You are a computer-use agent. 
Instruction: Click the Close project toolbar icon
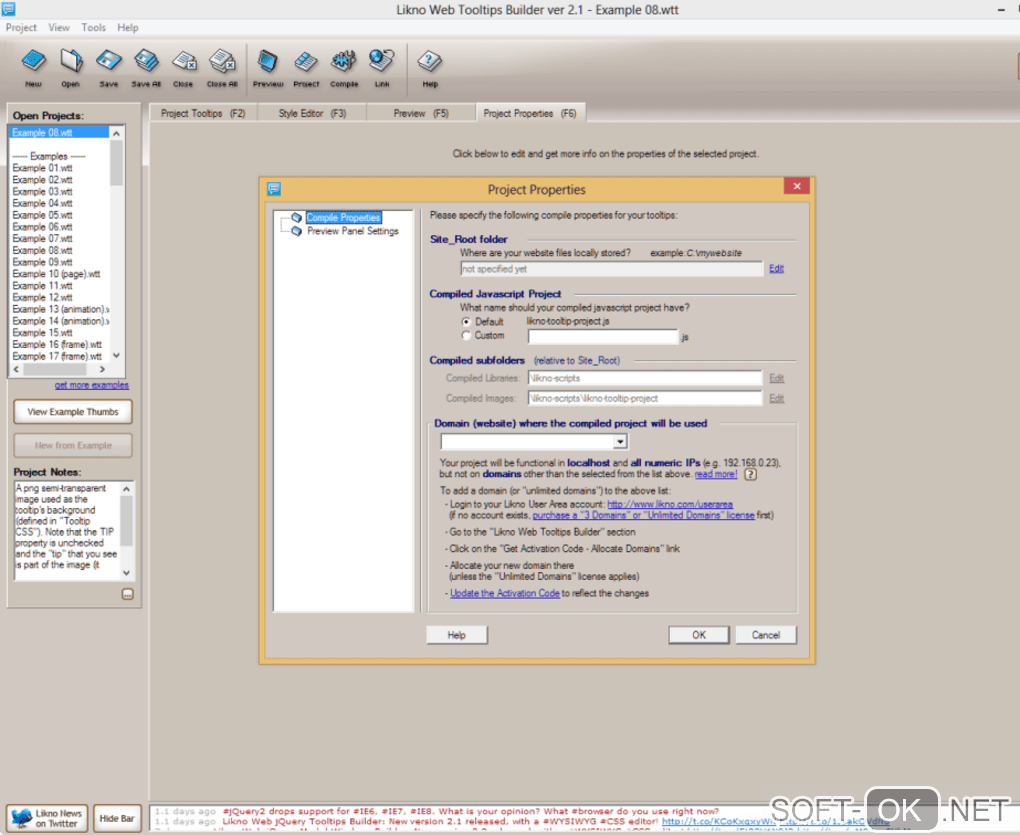184,68
